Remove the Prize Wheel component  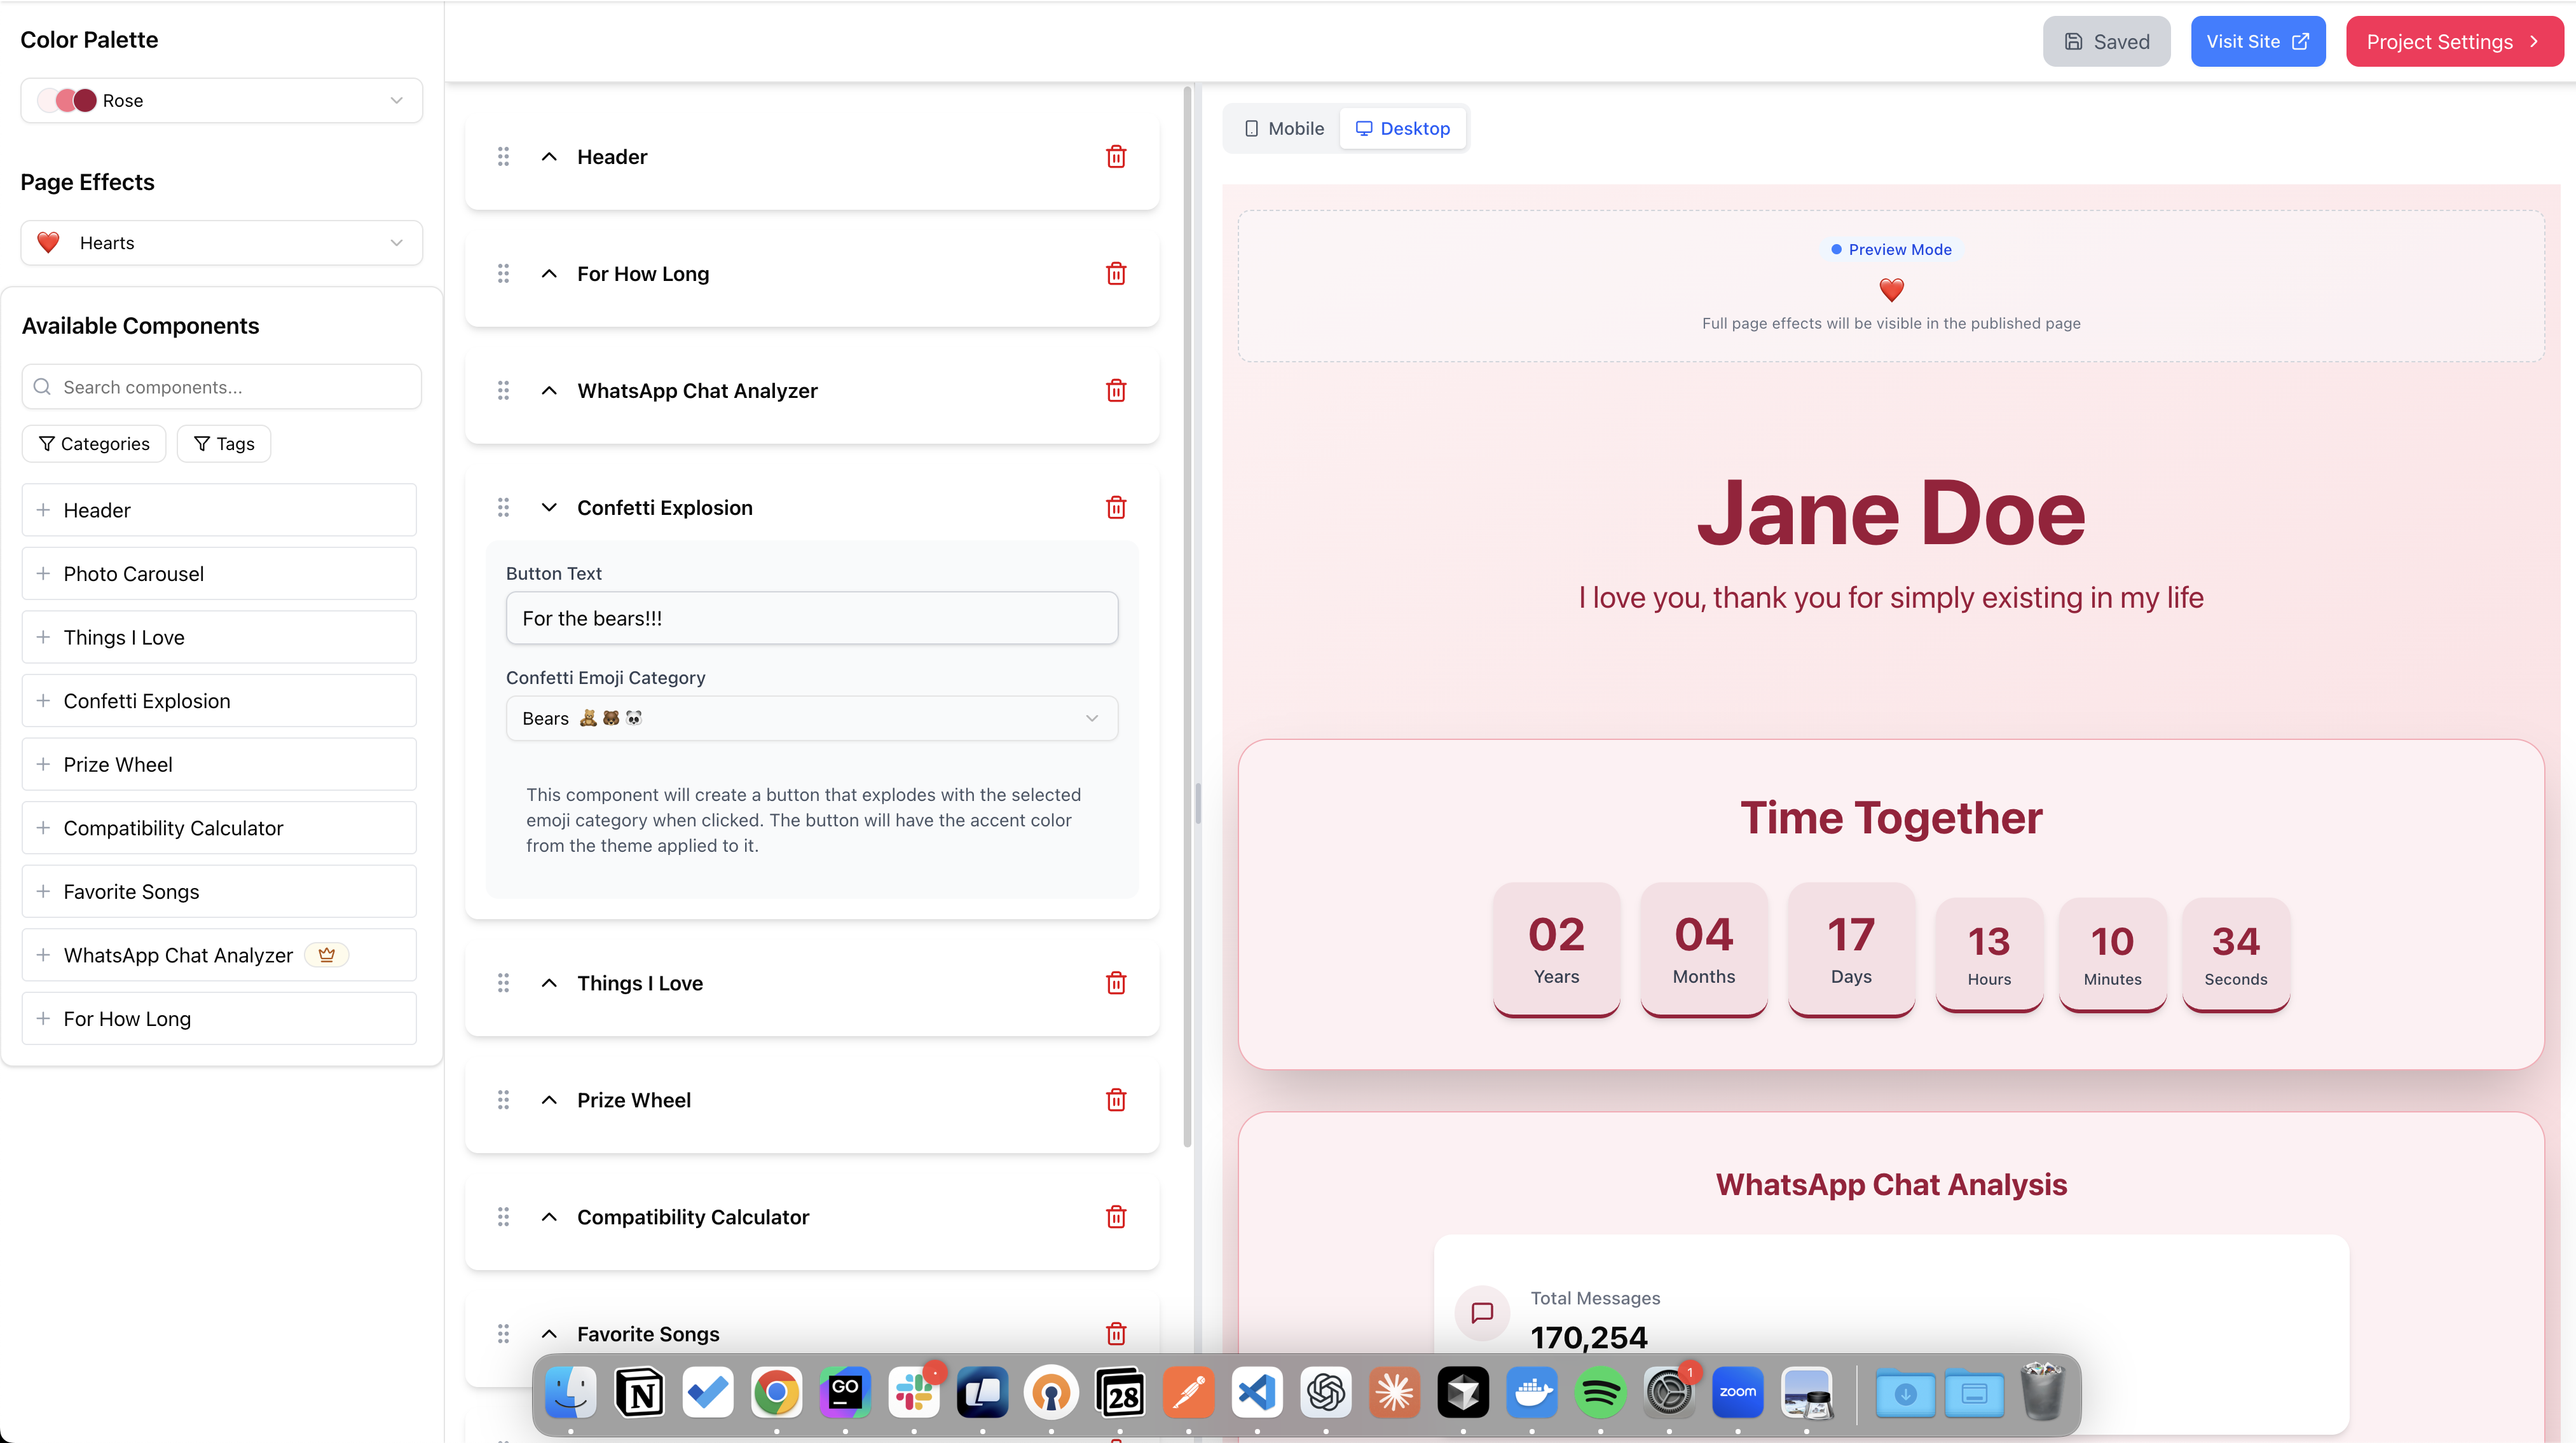(x=1116, y=1100)
